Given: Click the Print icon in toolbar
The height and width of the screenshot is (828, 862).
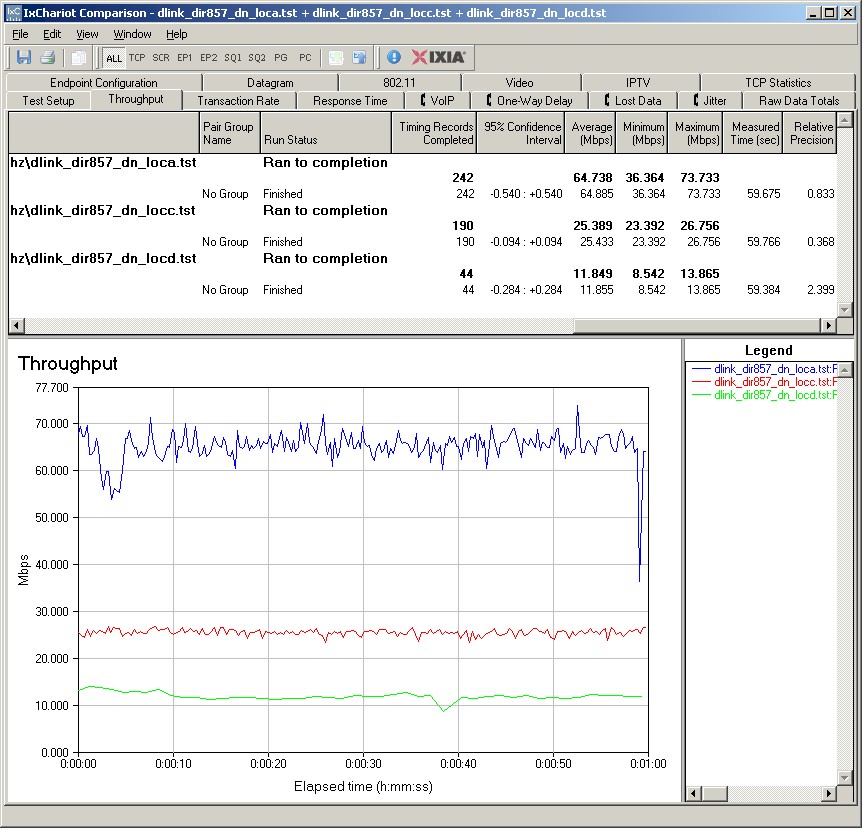Looking at the screenshot, I should click(48, 57).
